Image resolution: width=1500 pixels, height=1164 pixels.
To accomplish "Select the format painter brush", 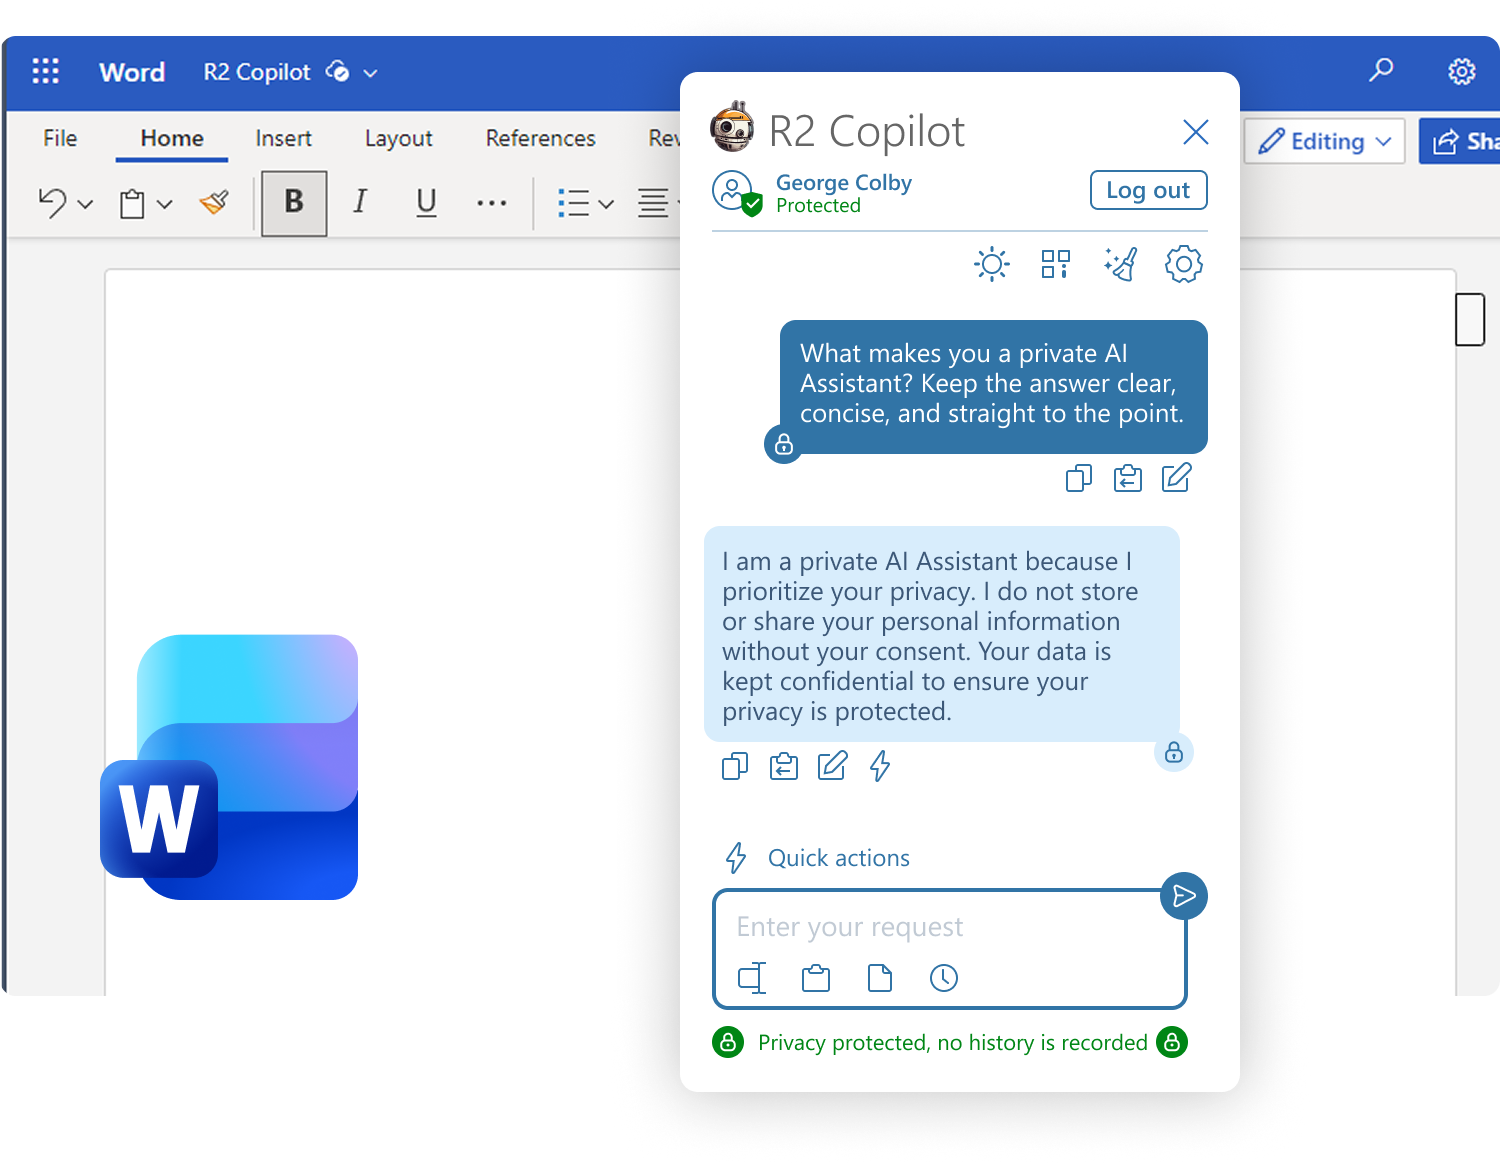I will pos(214,203).
